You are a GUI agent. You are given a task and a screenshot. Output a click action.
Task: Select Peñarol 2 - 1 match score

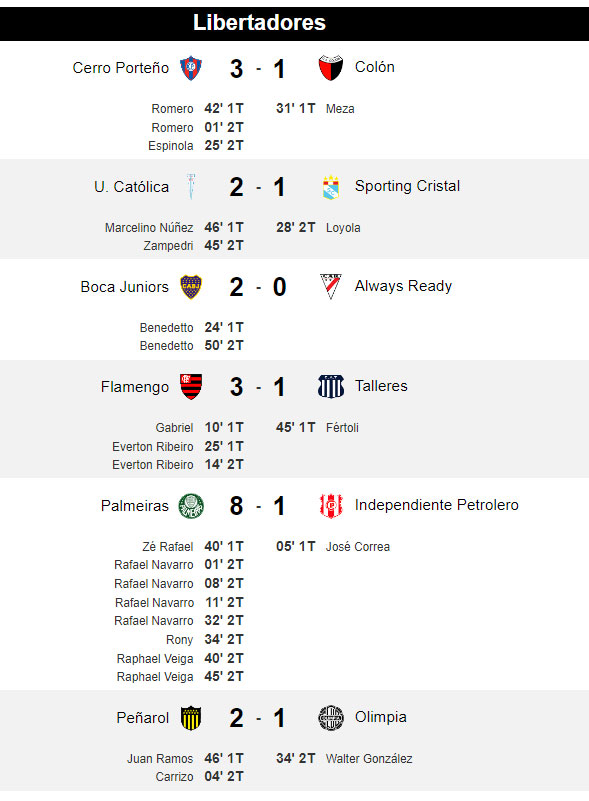[257, 718]
